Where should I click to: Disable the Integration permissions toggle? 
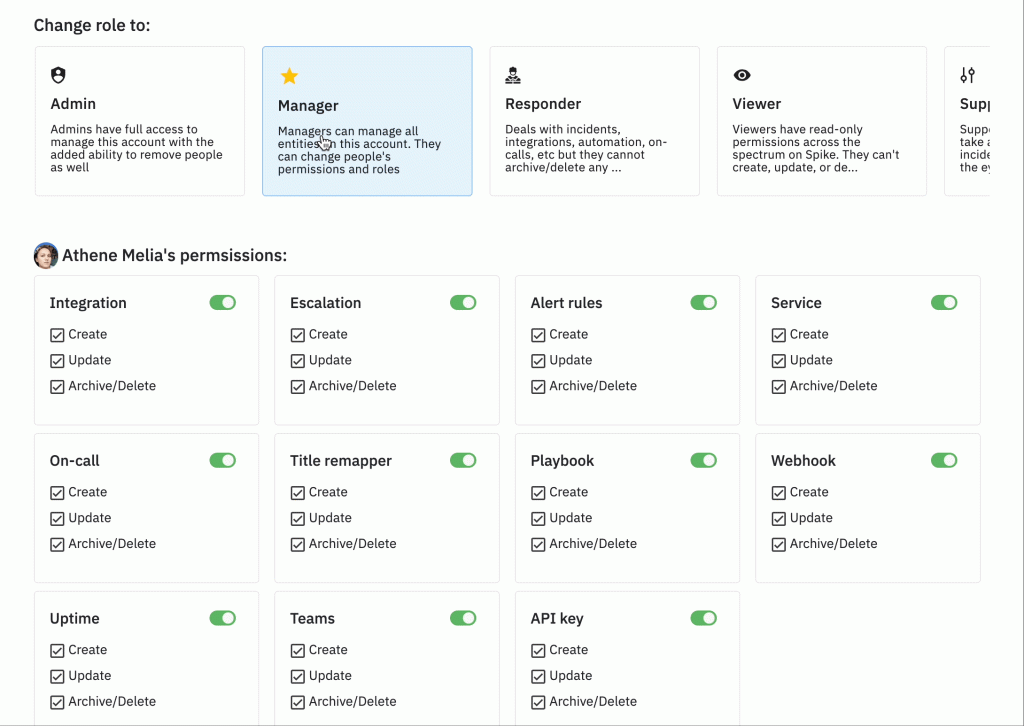tap(223, 302)
